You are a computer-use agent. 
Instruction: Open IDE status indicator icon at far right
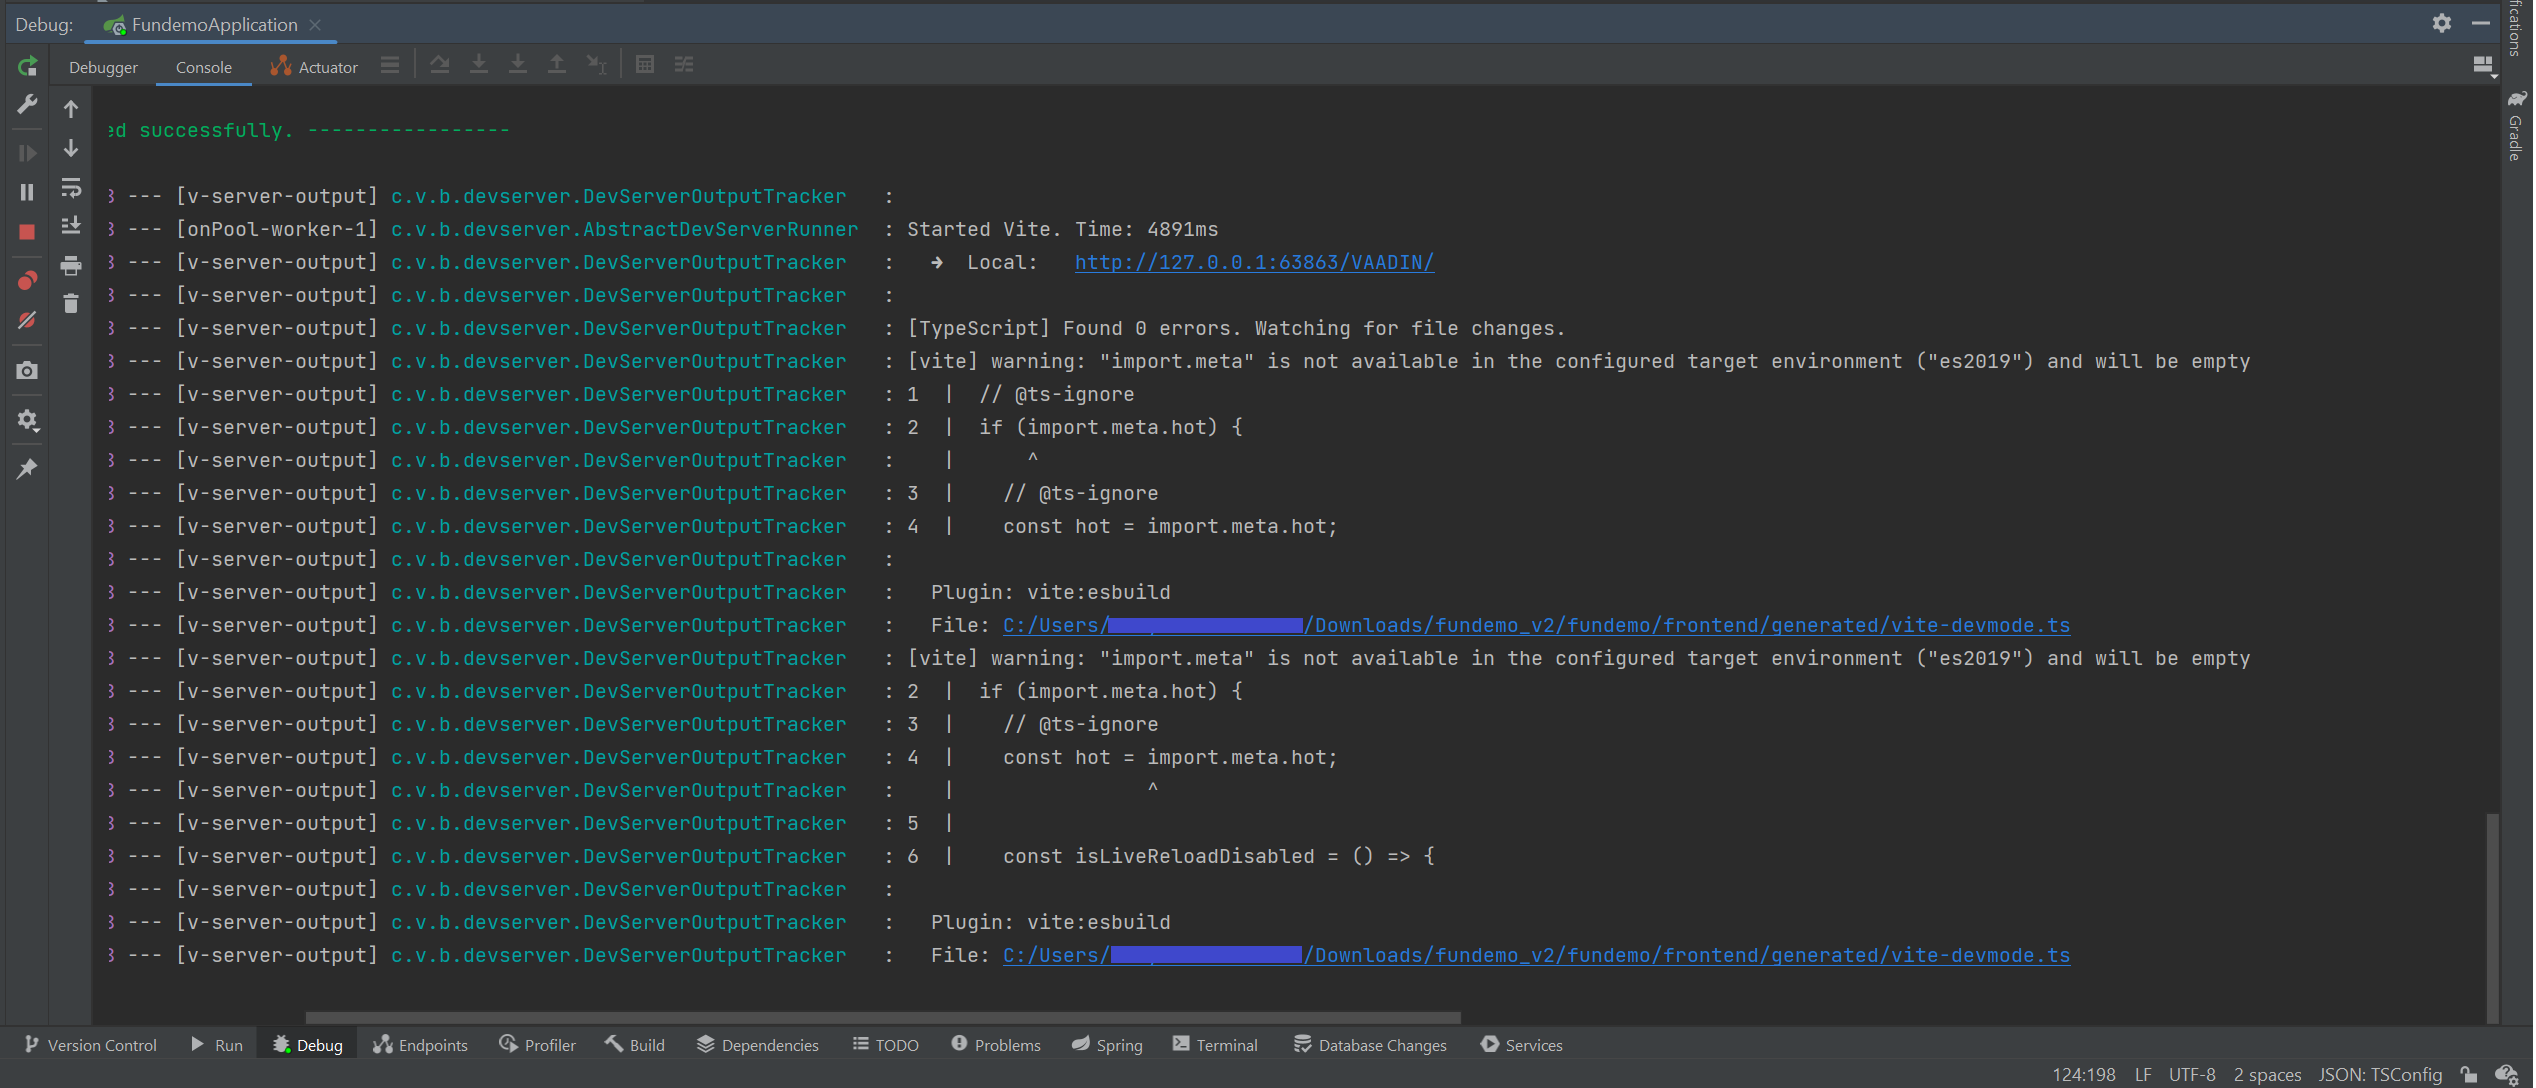pyautogui.click(x=2508, y=1075)
